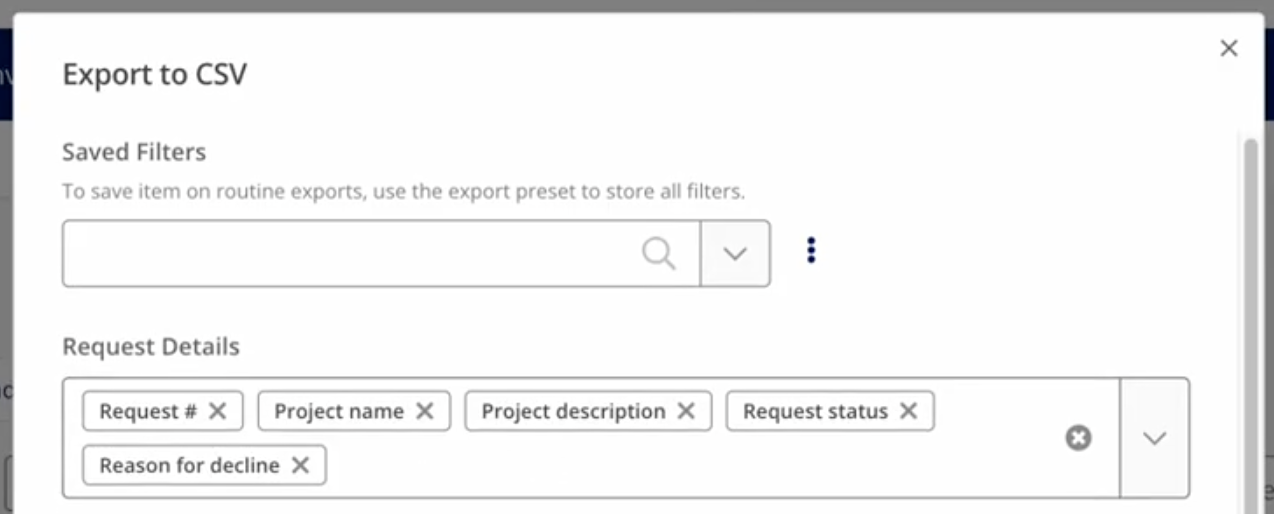Select the Project description chip label
This screenshot has width=1274, height=514.
click(573, 411)
